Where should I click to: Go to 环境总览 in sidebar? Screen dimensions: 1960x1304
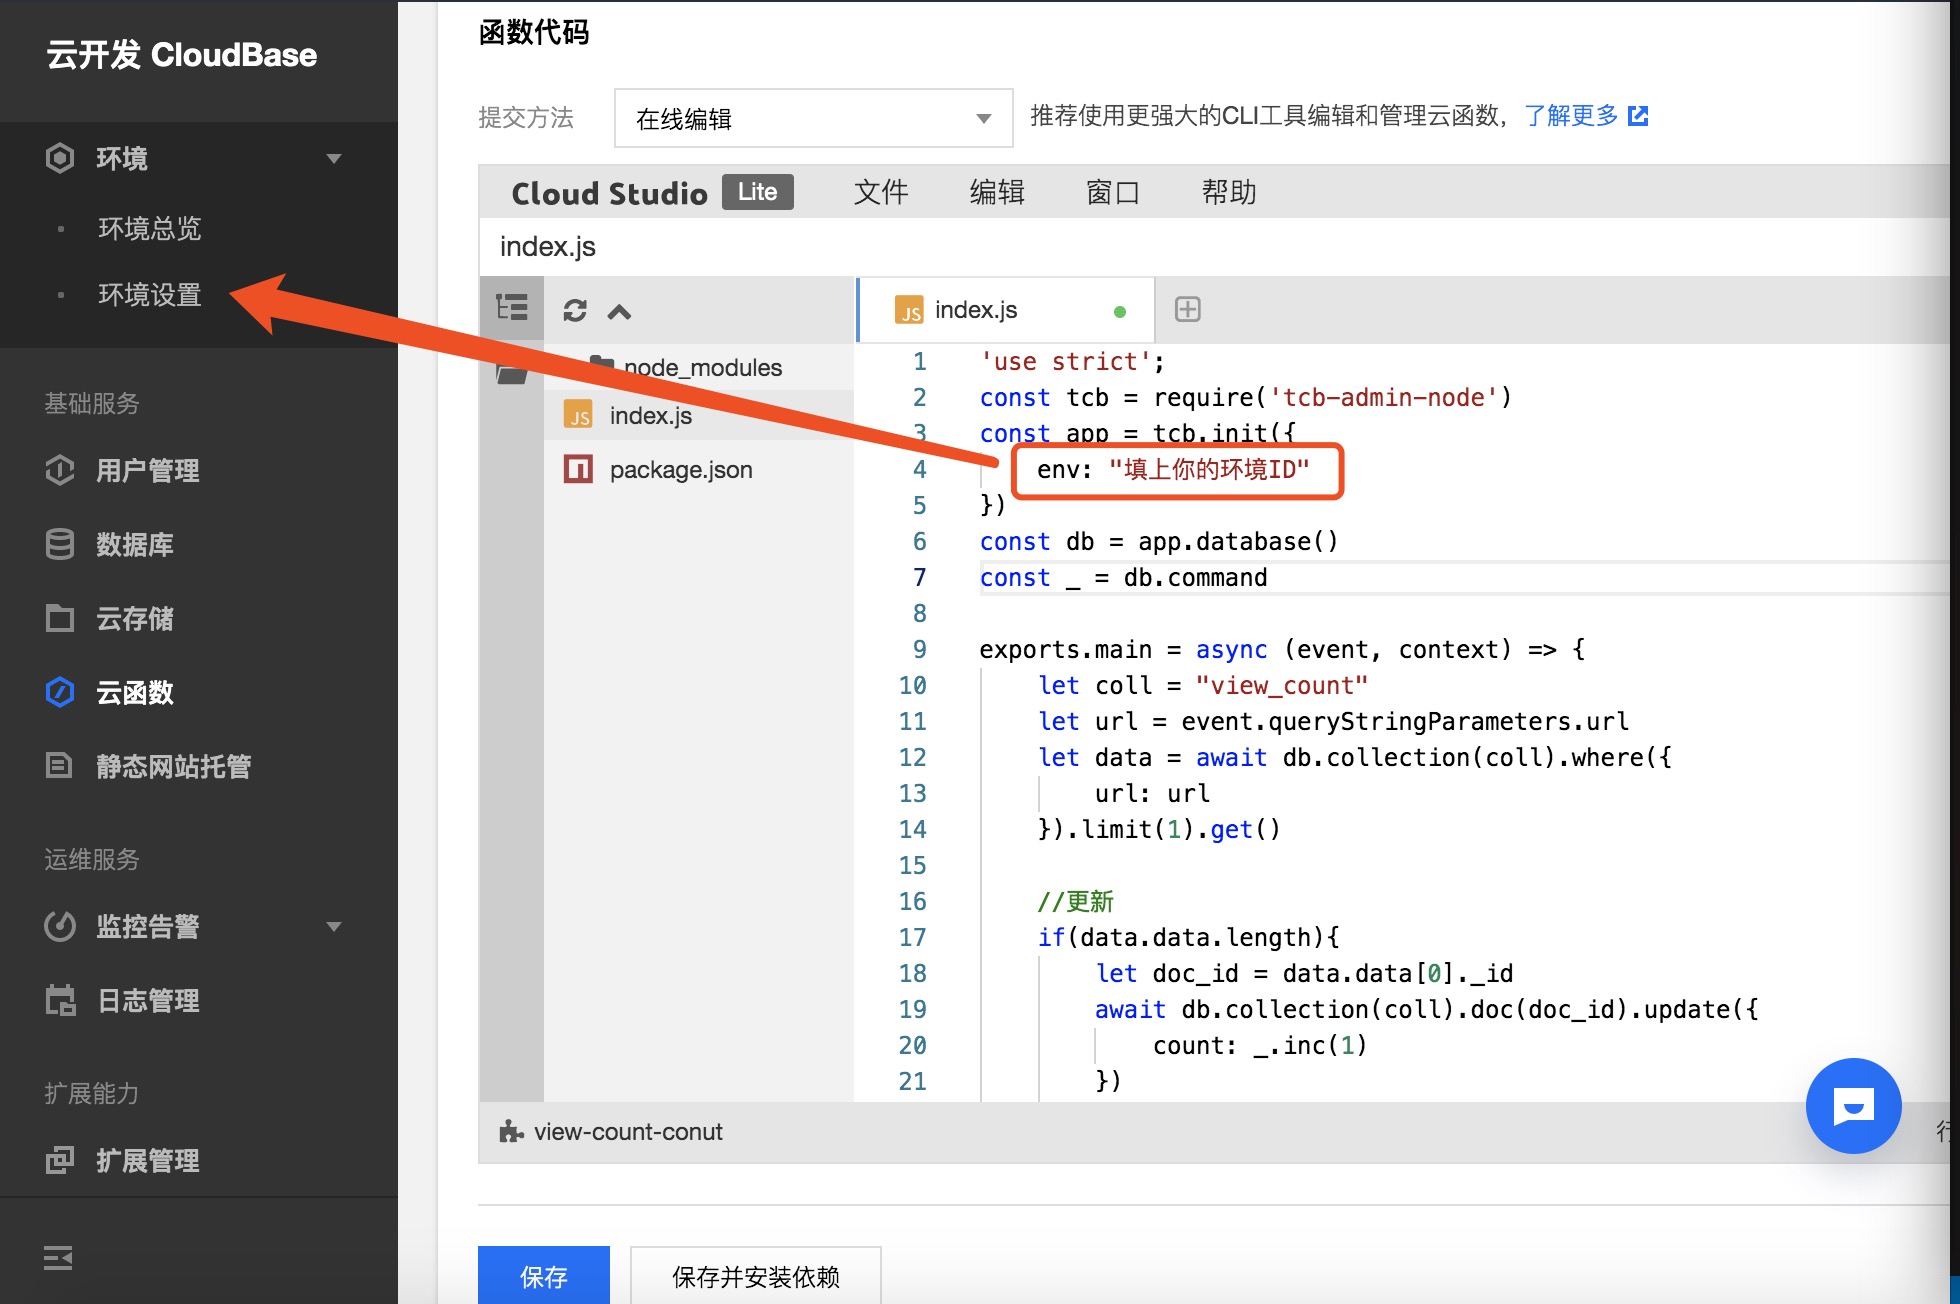pyautogui.click(x=150, y=228)
